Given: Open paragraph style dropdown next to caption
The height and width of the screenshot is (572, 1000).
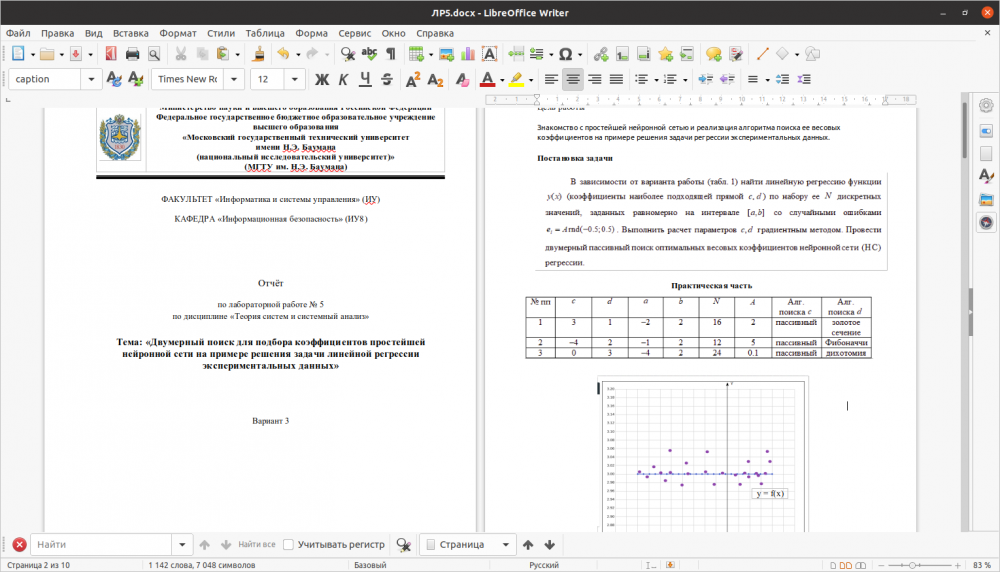Looking at the screenshot, I should pos(91,79).
